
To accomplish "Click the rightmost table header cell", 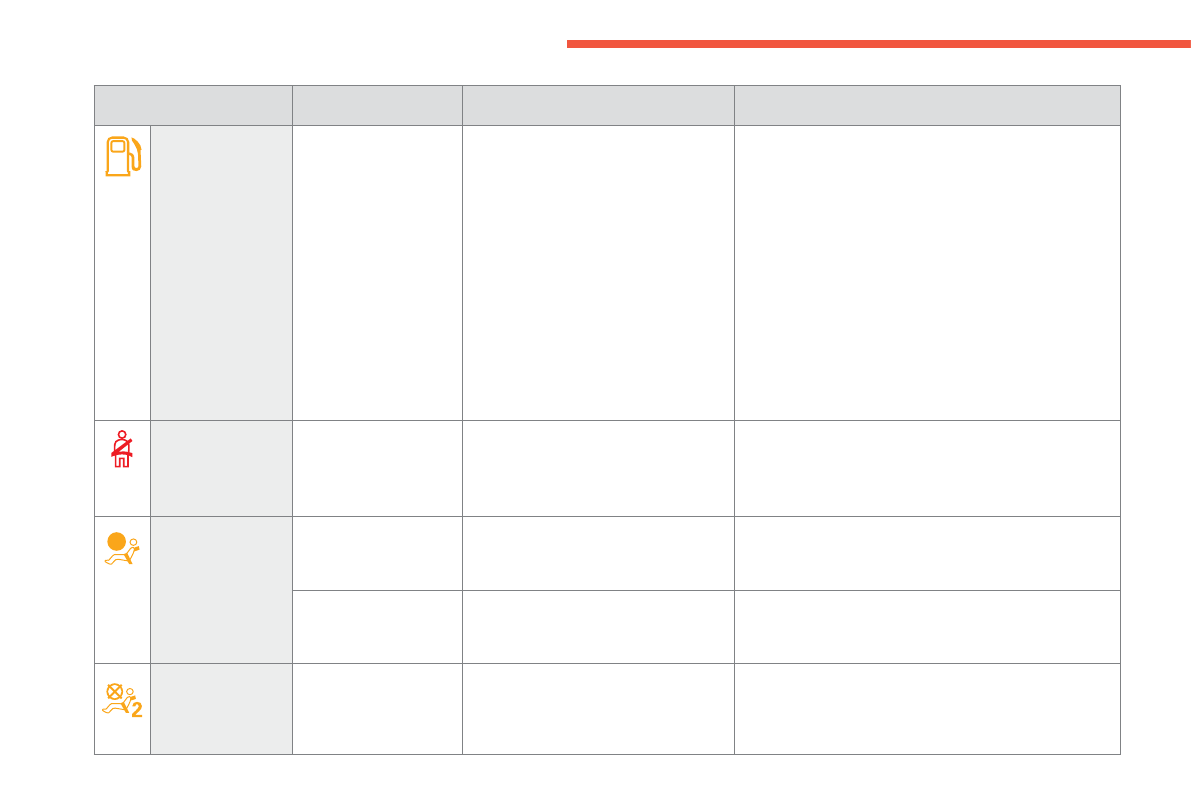I will tap(927, 105).
